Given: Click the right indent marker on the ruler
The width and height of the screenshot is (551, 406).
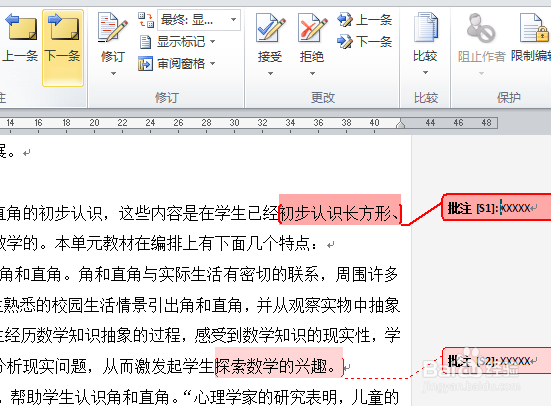Looking at the screenshot, I should pyautogui.click(x=400, y=124).
